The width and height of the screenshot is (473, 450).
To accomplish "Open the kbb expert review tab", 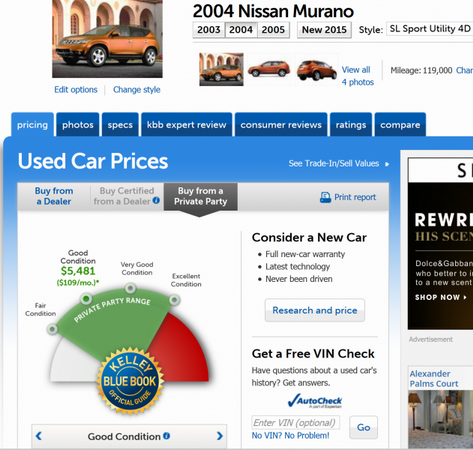I will coord(187,125).
